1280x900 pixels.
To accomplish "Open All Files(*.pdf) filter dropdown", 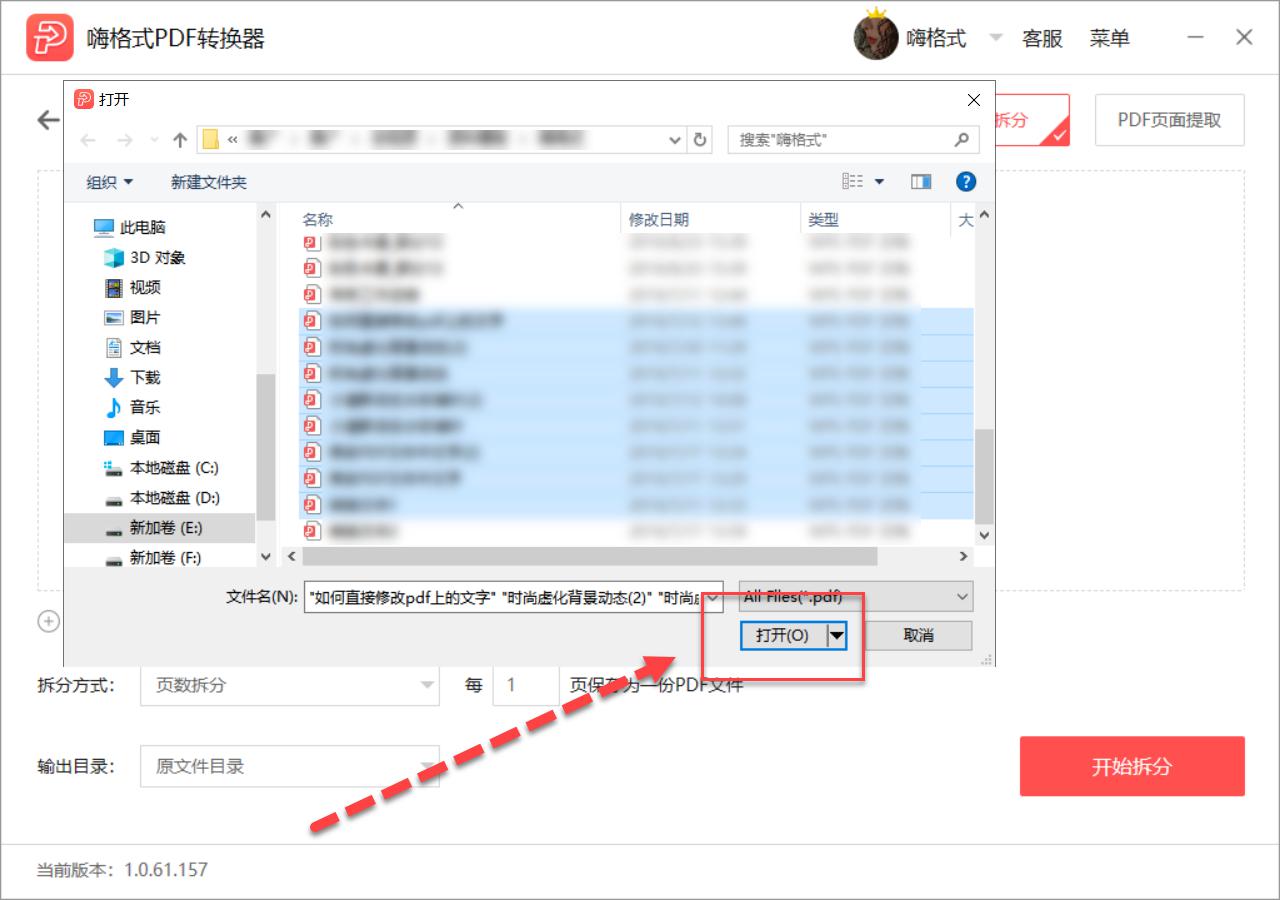I will (856, 597).
